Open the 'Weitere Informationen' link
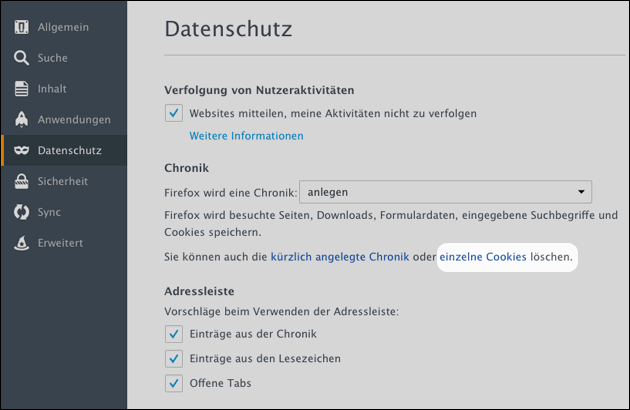 246,136
